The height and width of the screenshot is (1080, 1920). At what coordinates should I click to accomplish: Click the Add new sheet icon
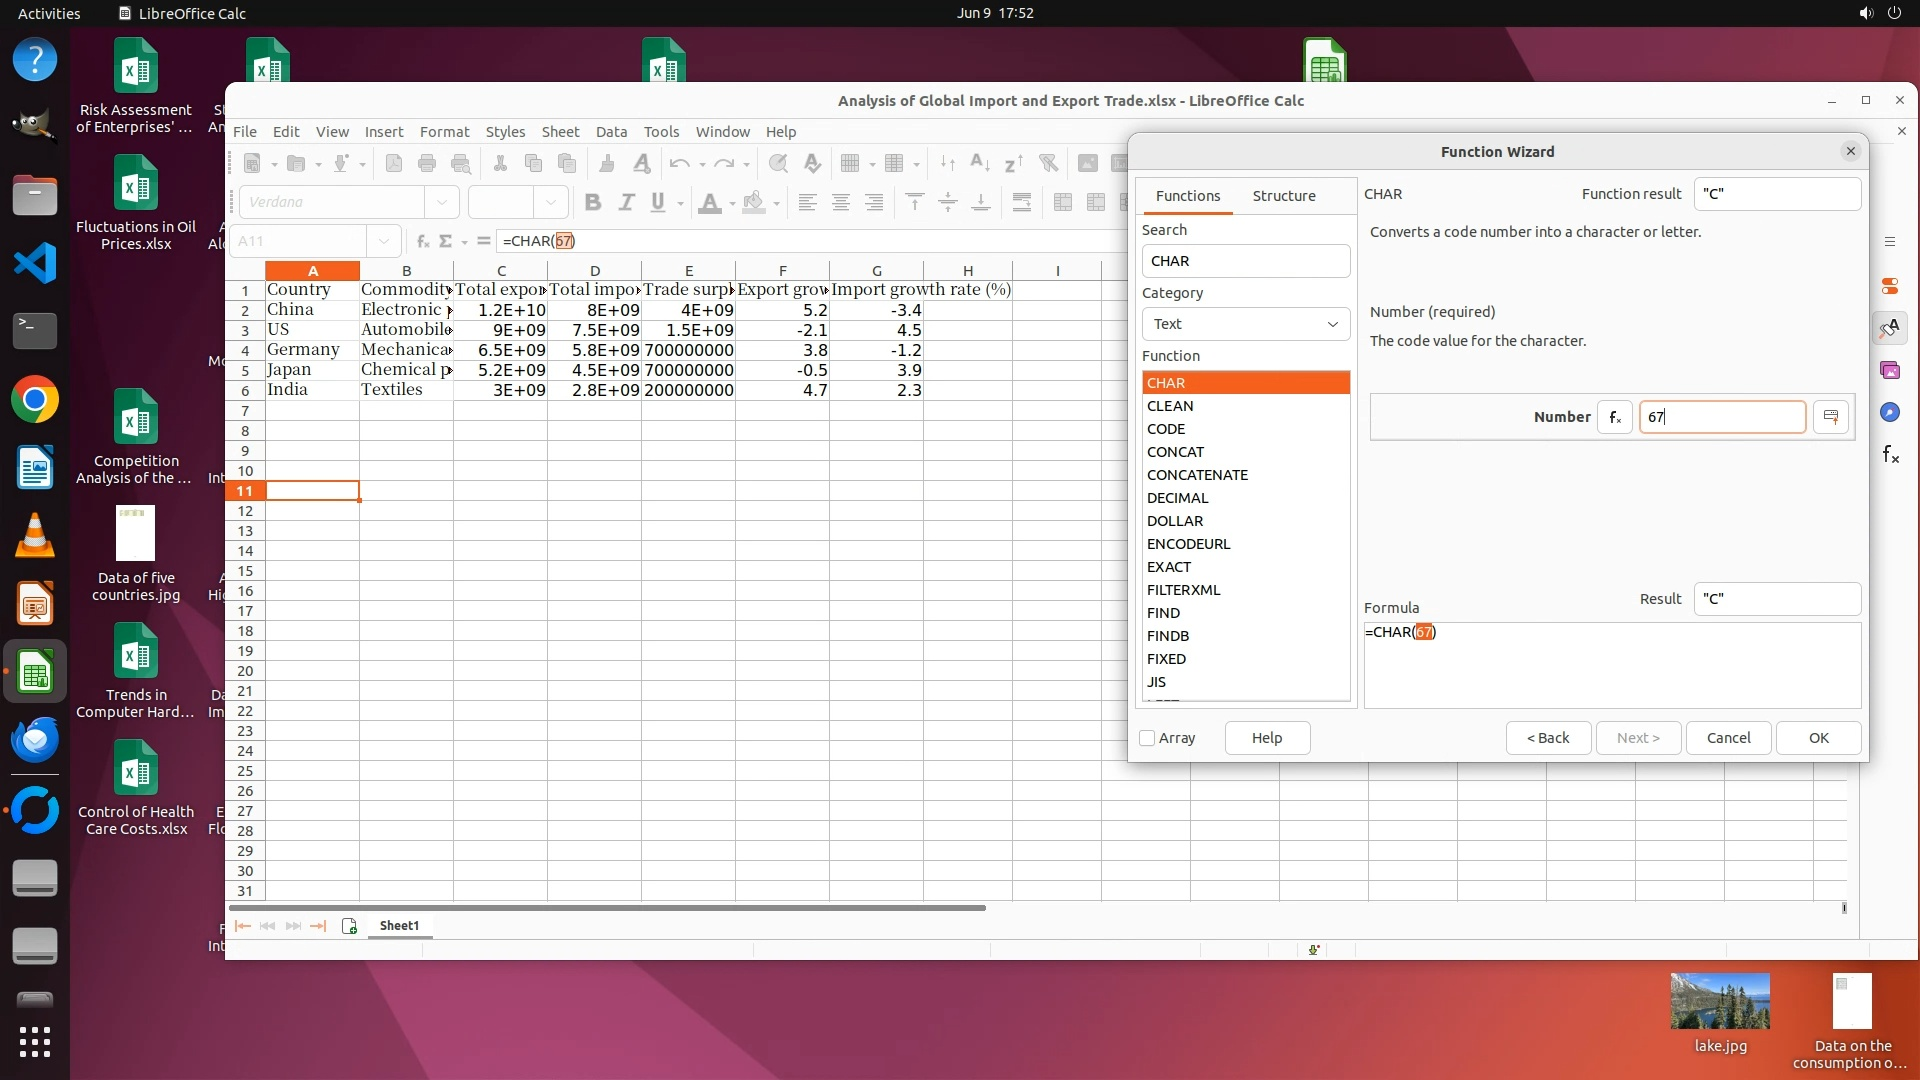point(349,926)
